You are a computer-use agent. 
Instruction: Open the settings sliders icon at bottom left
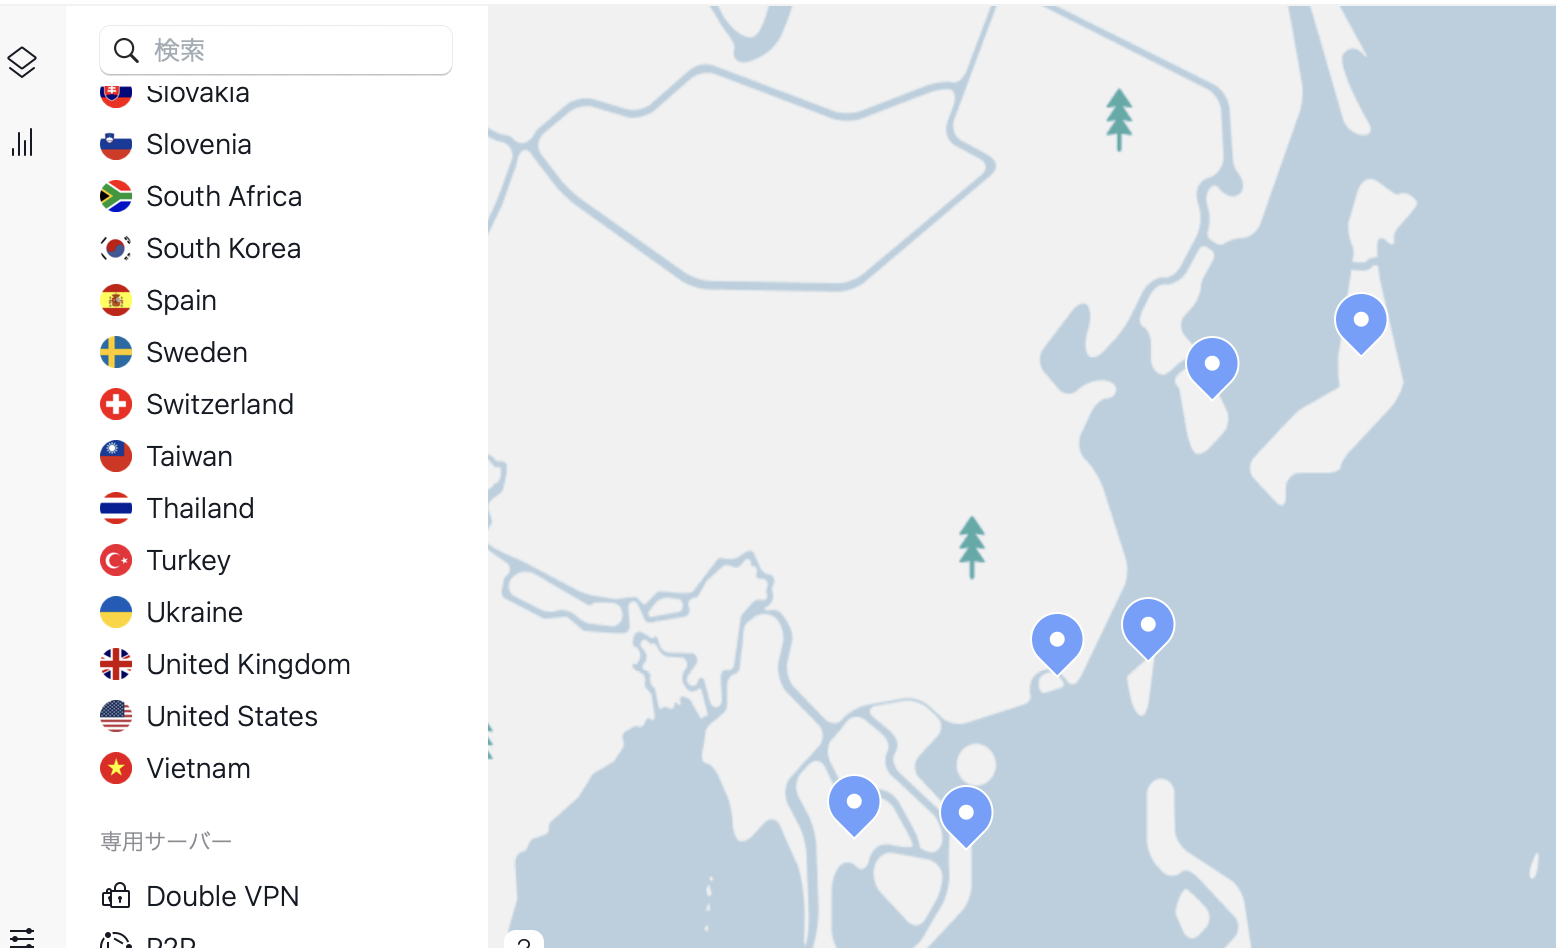22,938
